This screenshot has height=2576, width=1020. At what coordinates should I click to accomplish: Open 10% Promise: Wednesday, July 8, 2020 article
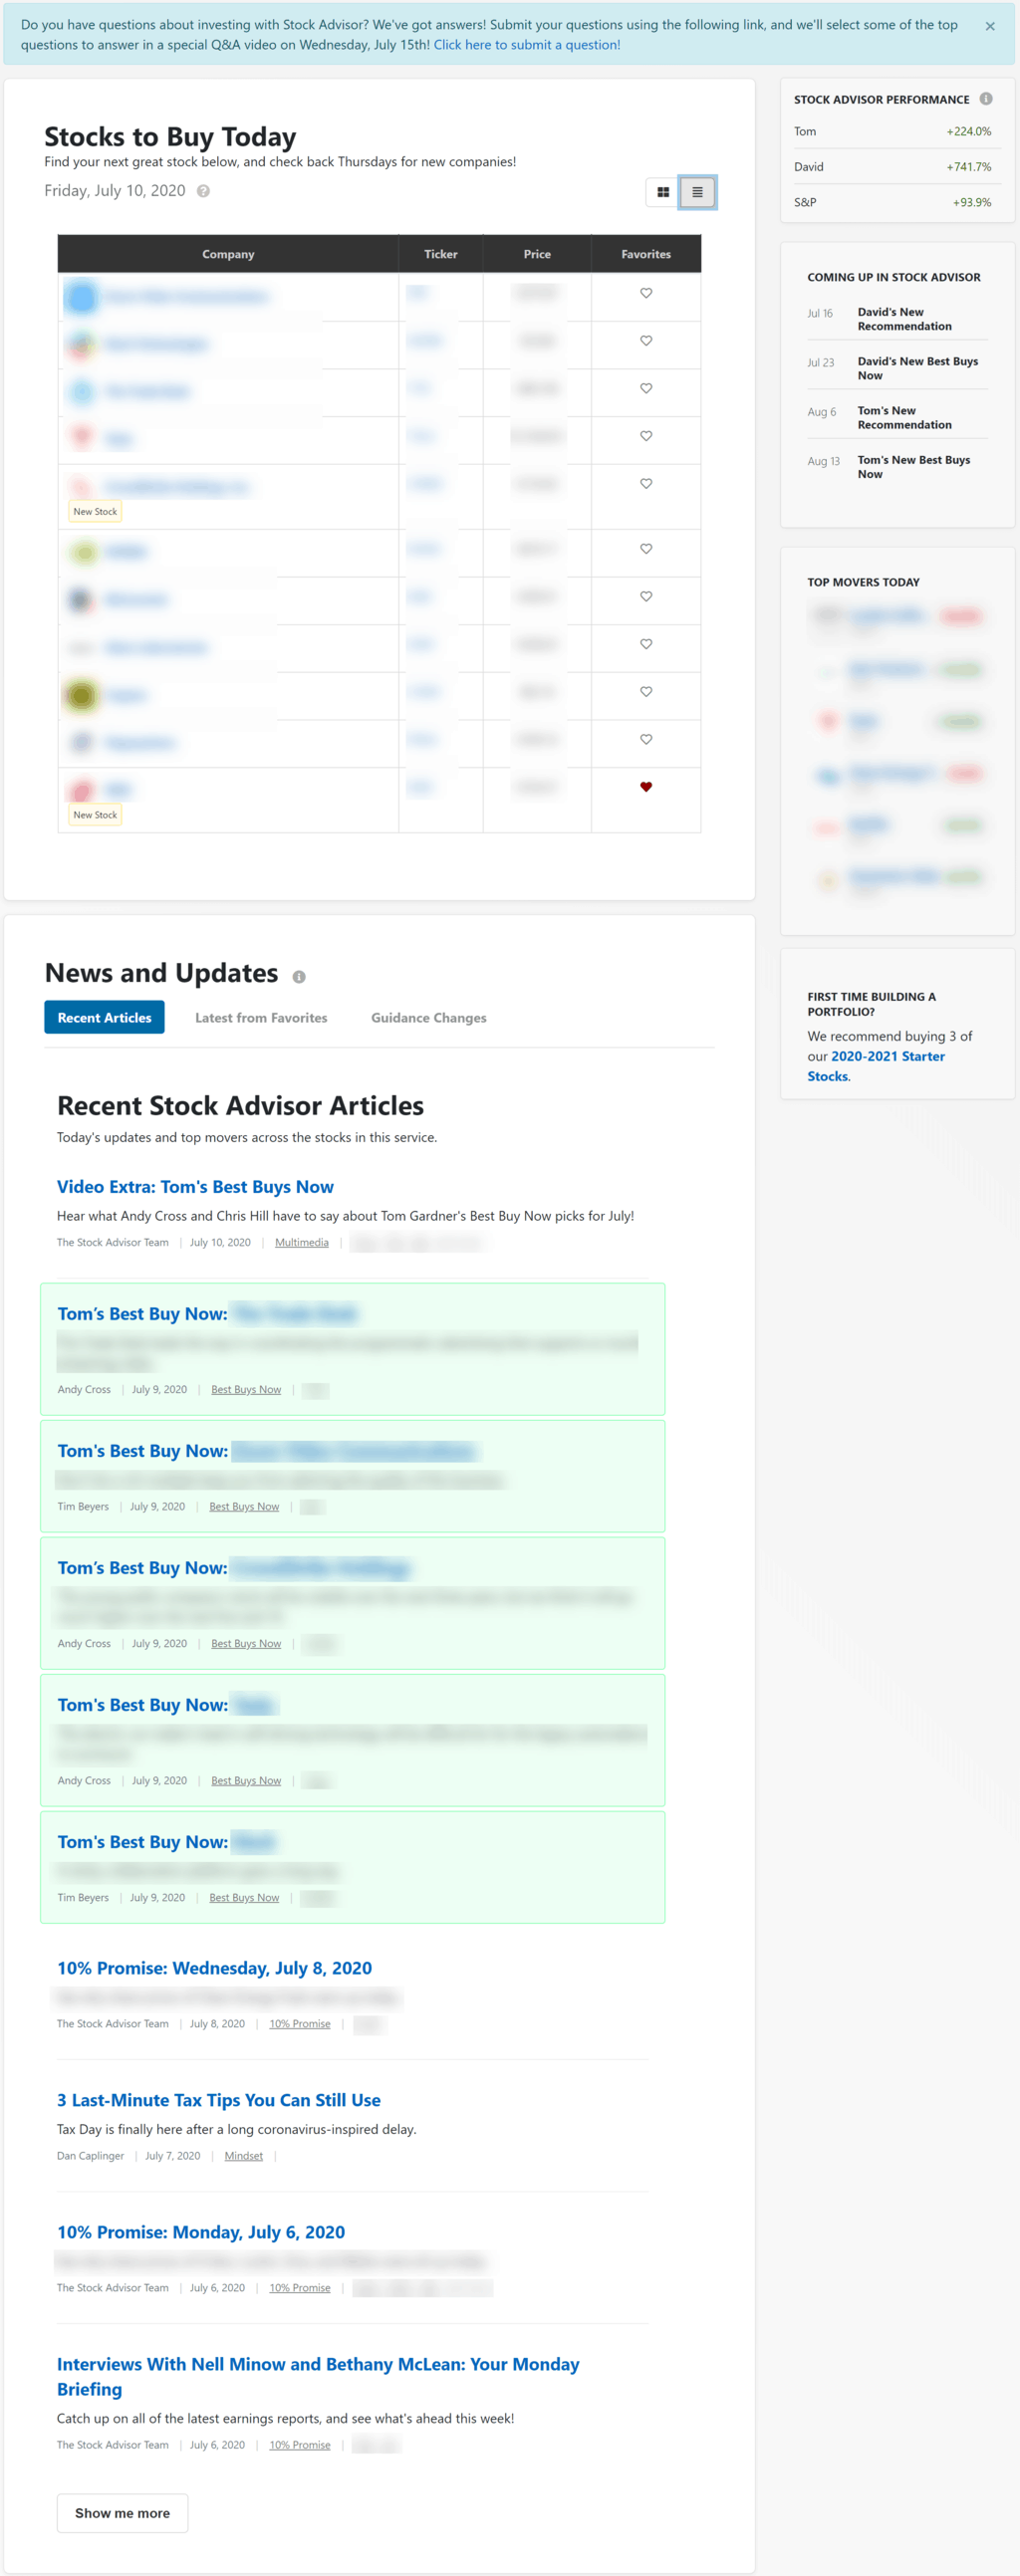[214, 1967]
